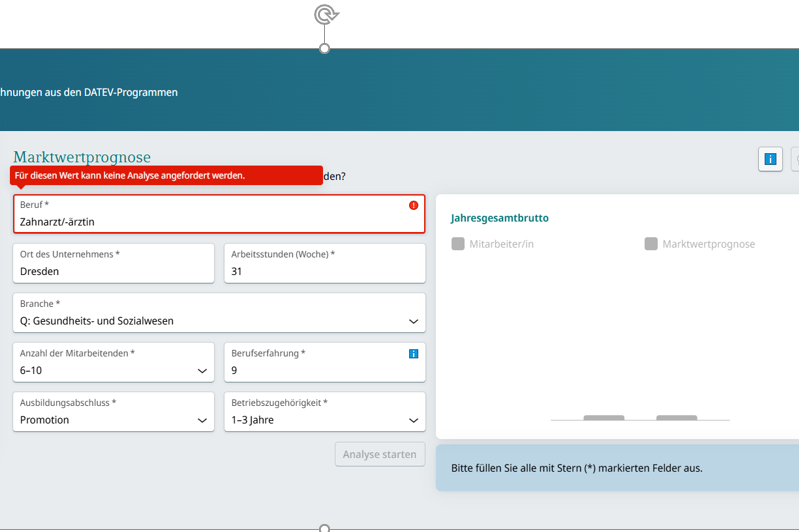Click the left gray bar in chart
This screenshot has height=532, width=799.
(x=603, y=417)
